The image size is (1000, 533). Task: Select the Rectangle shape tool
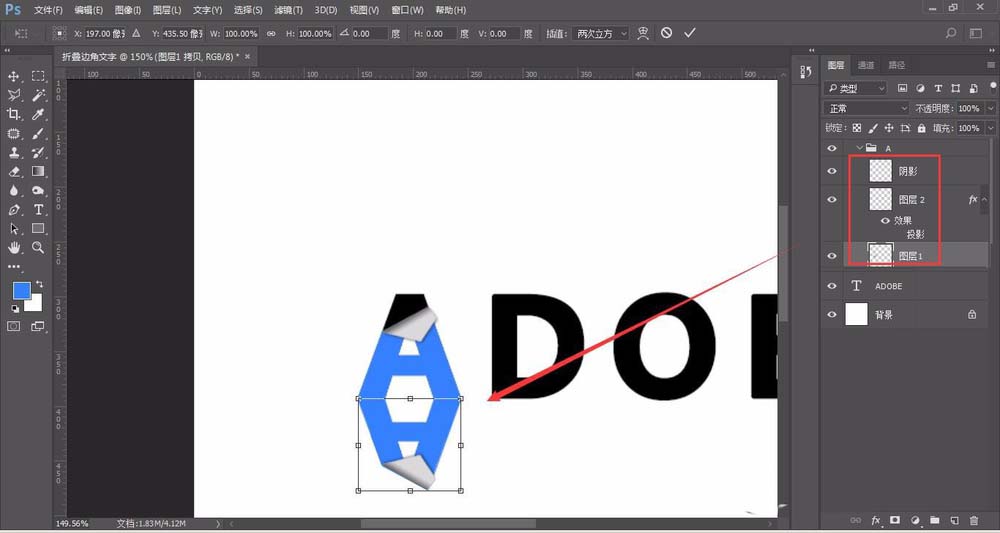point(38,228)
